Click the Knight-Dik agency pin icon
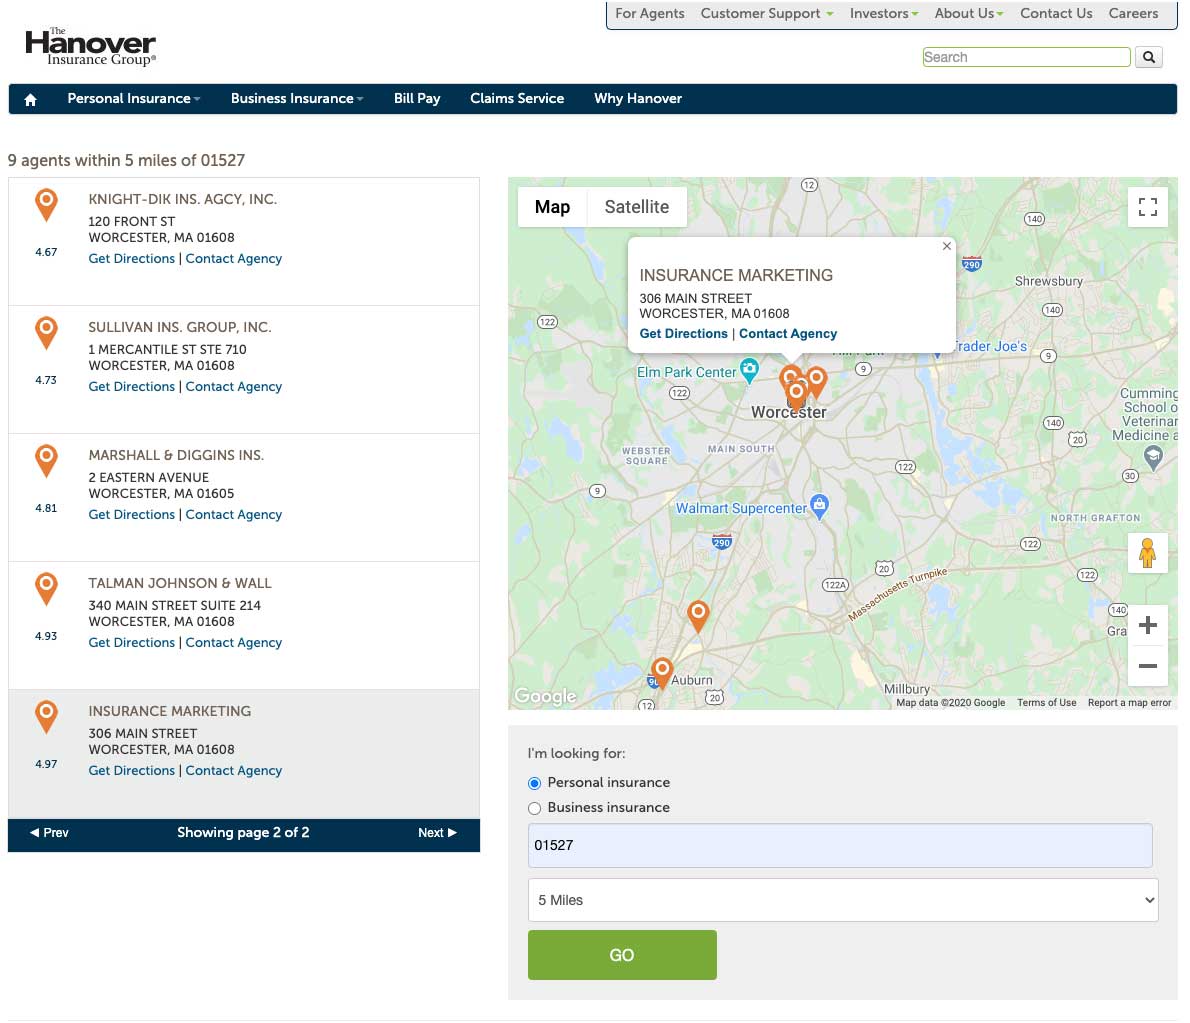The width and height of the screenshot is (1190, 1023). [x=46, y=205]
